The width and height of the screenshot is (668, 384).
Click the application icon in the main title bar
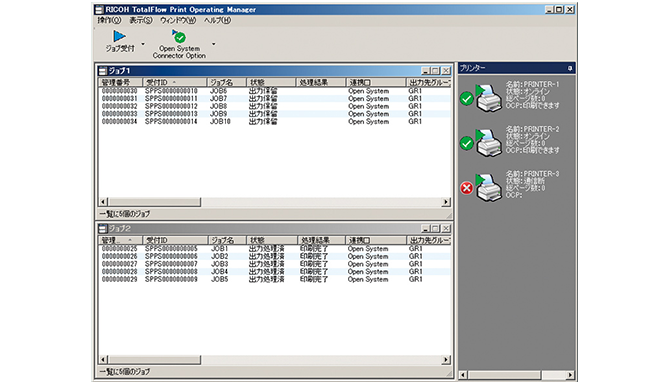tap(99, 9)
